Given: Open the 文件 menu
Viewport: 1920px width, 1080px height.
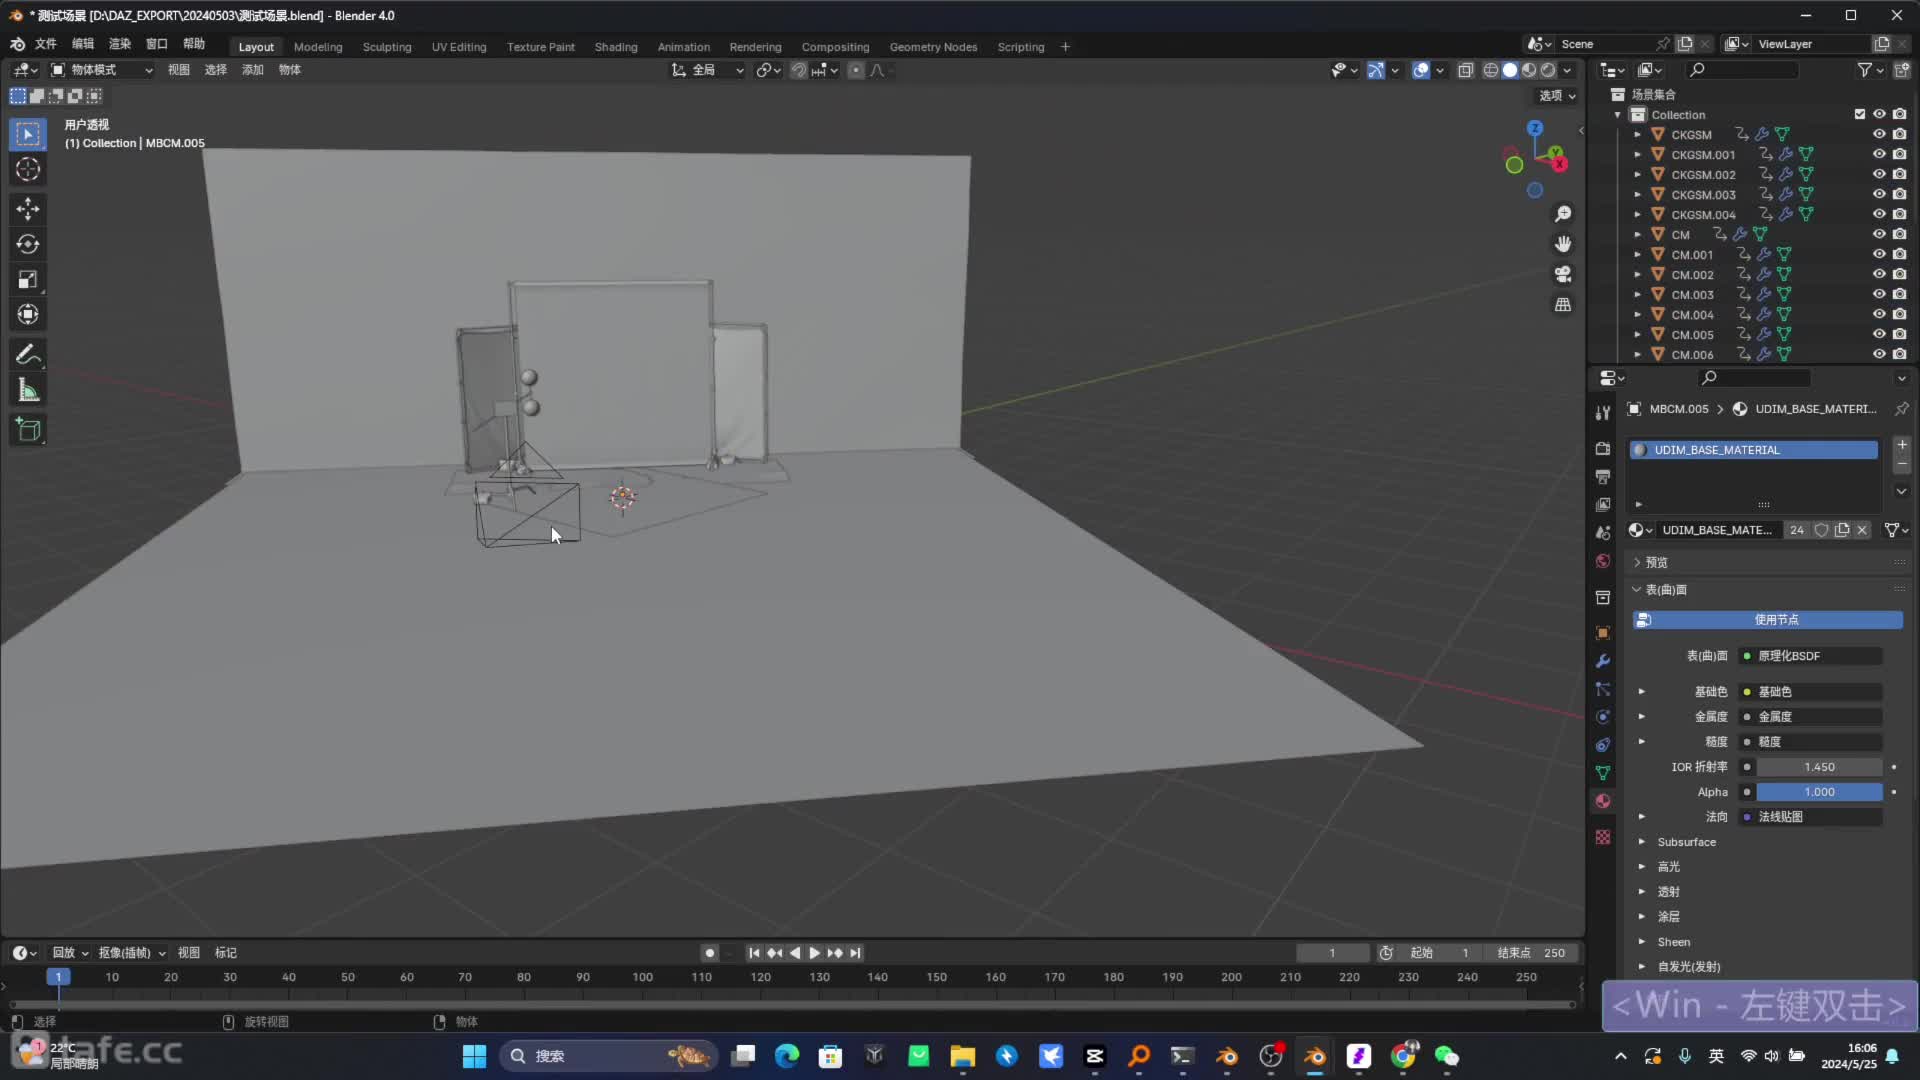Looking at the screenshot, I should 46,44.
